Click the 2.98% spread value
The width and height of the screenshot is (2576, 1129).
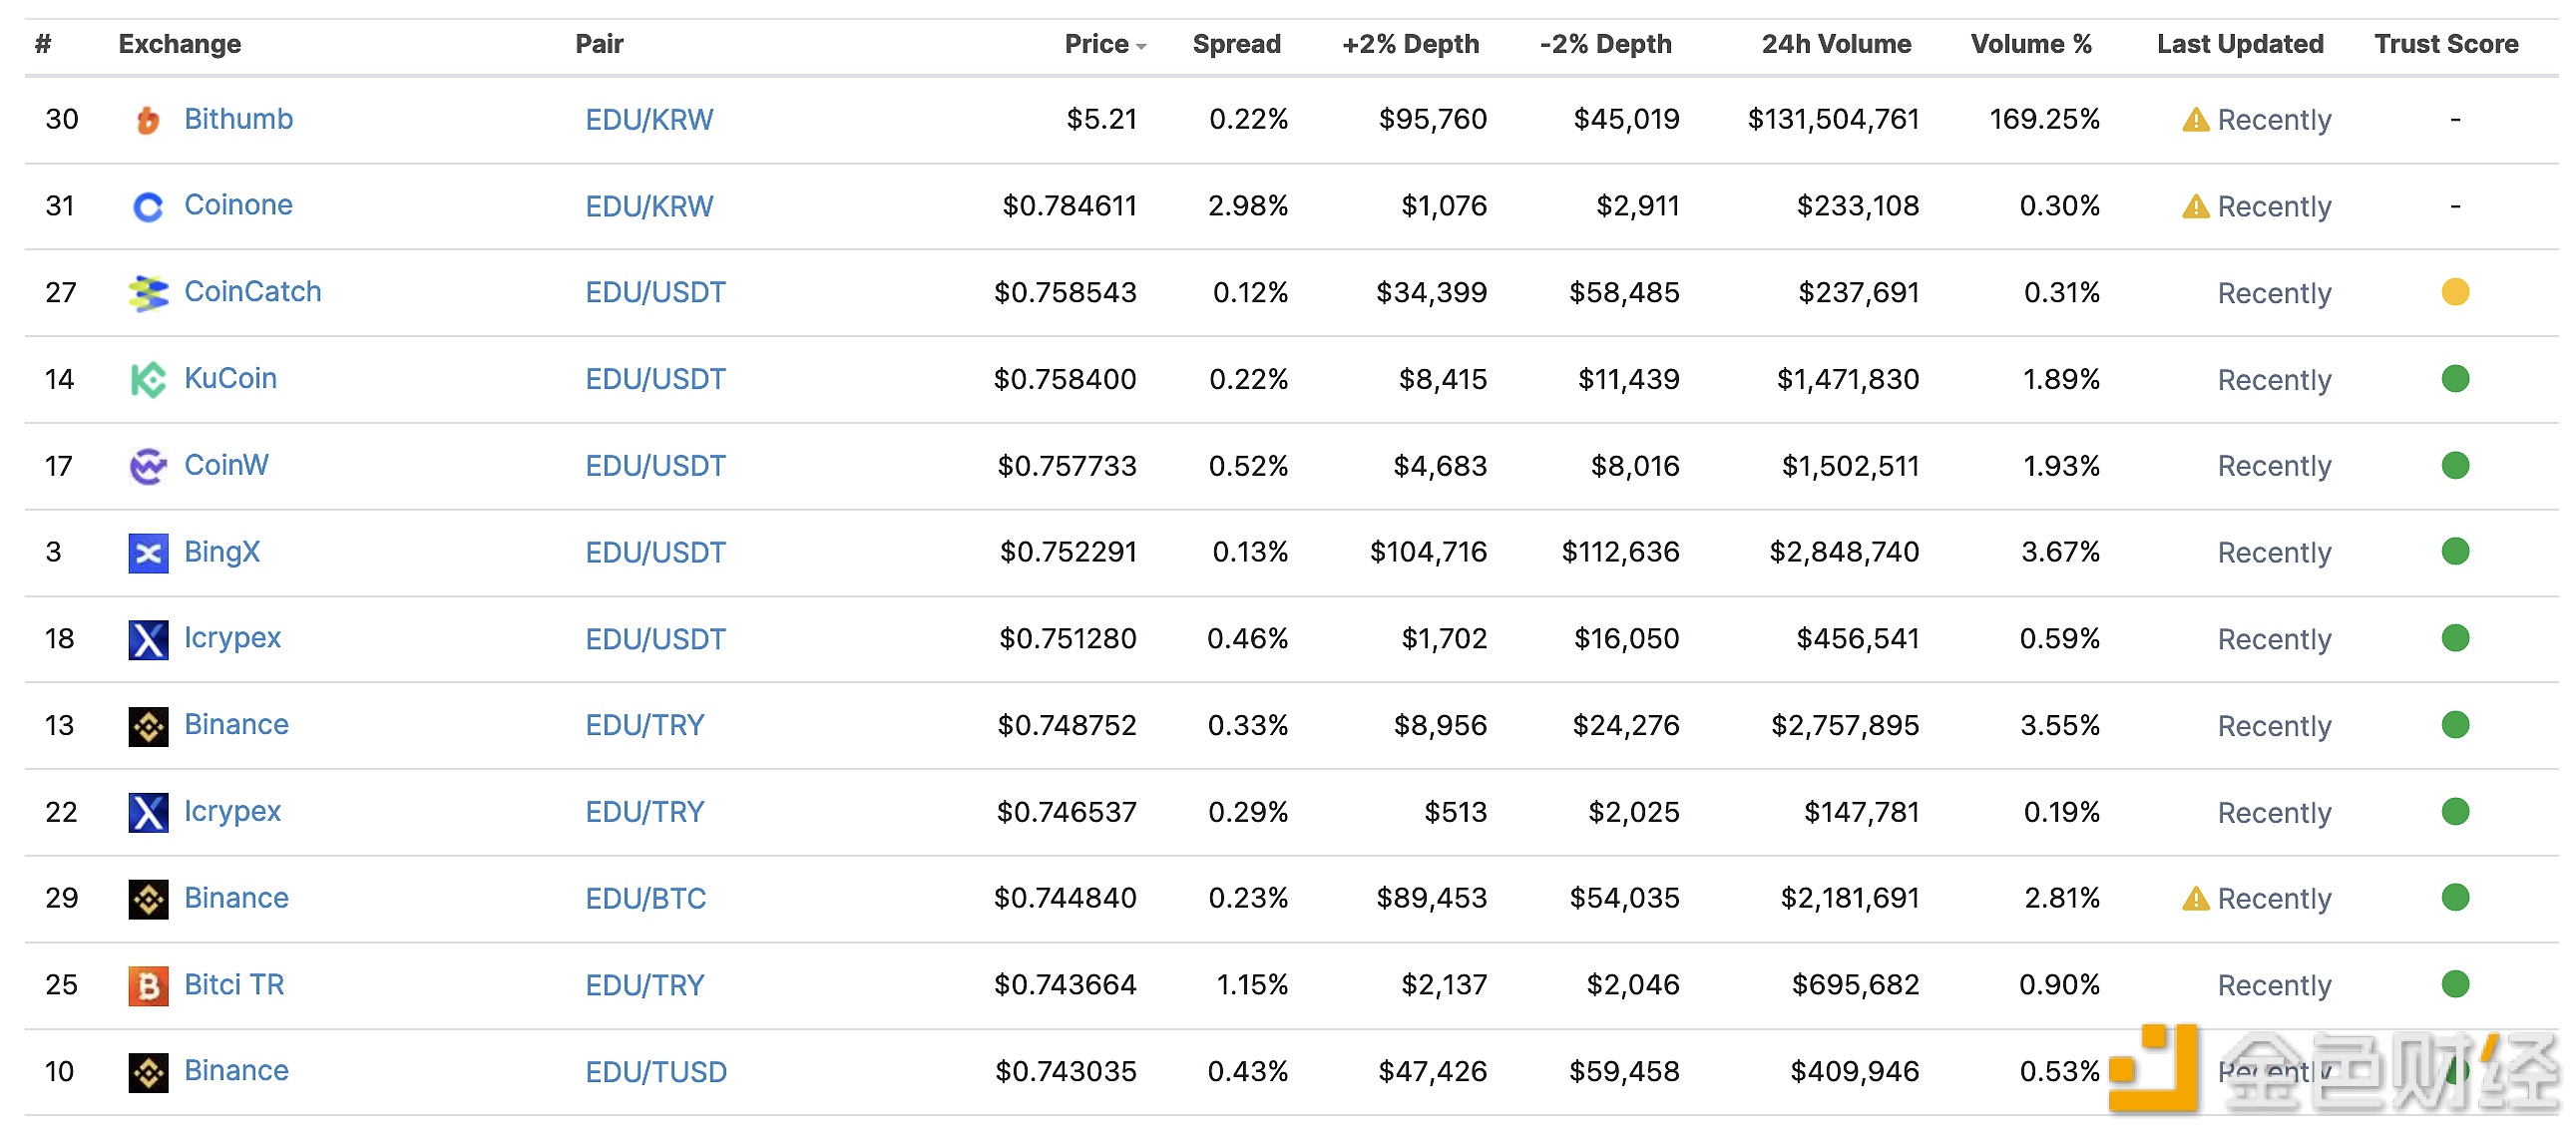pyautogui.click(x=1247, y=206)
